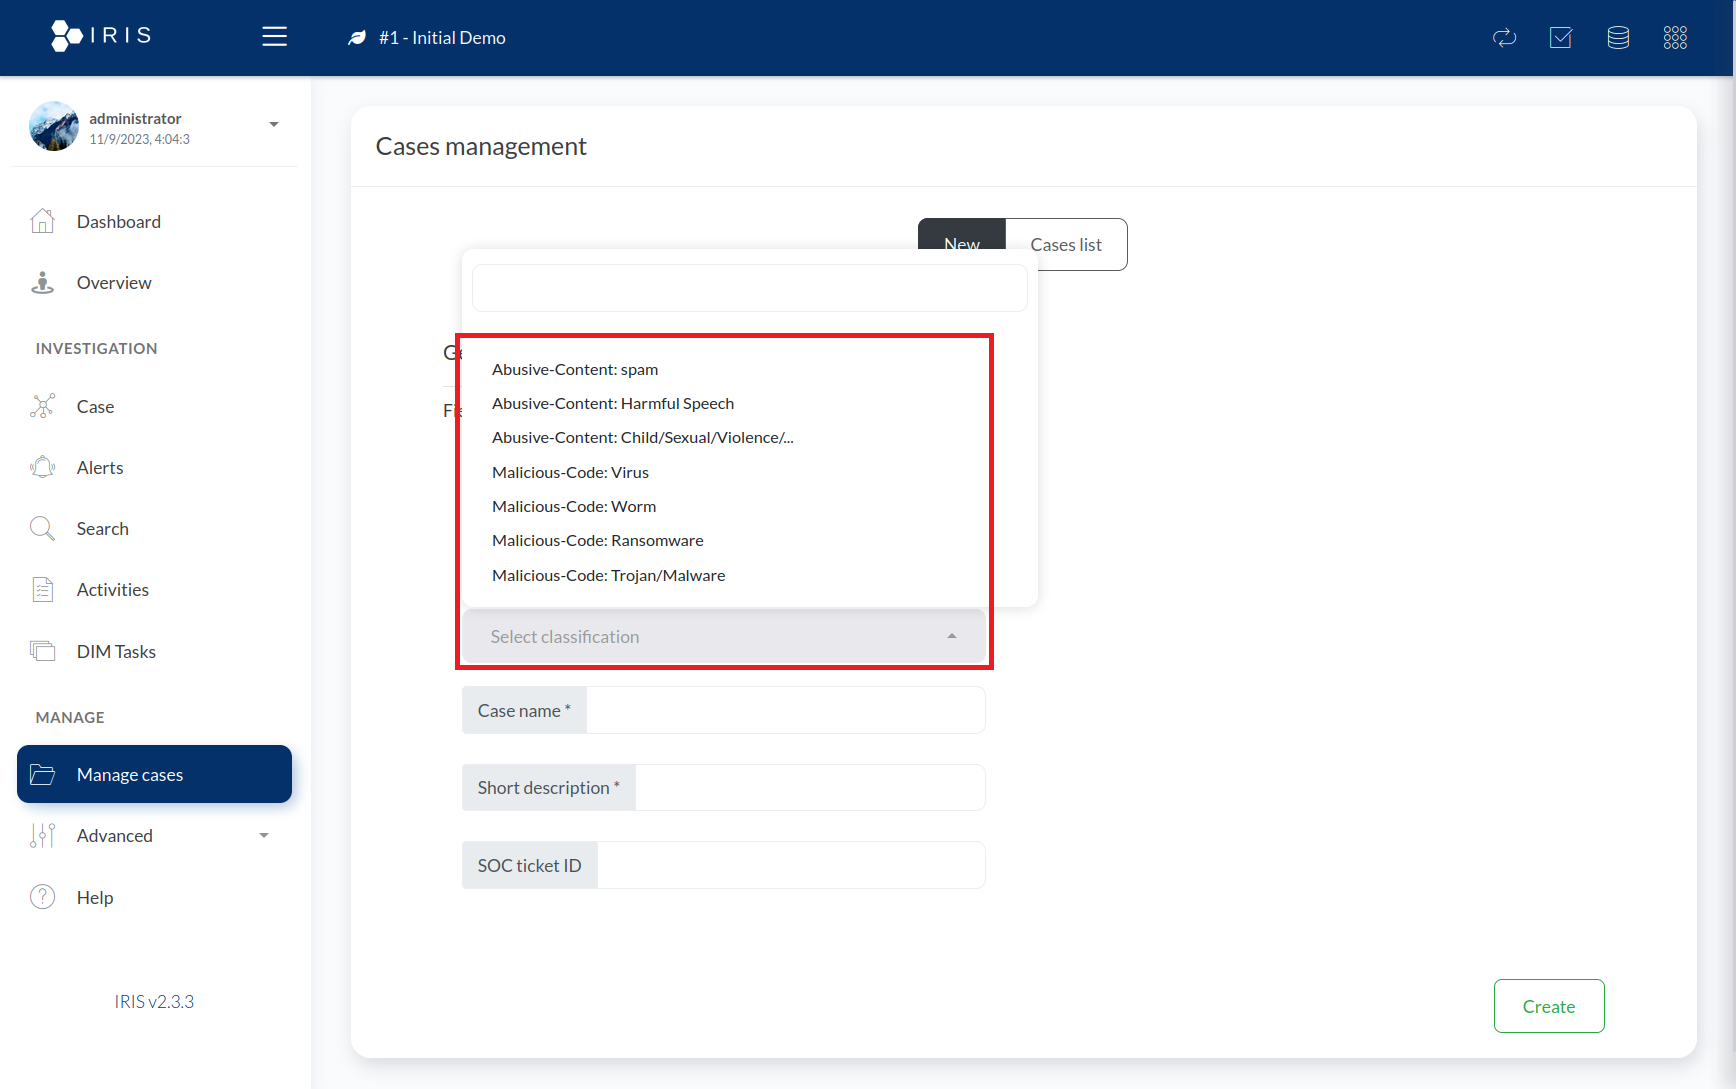The height and width of the screenshot is (1089, 1736).
Task: Select Abusive-Content: spam option
Action: (x=574, y=370)
